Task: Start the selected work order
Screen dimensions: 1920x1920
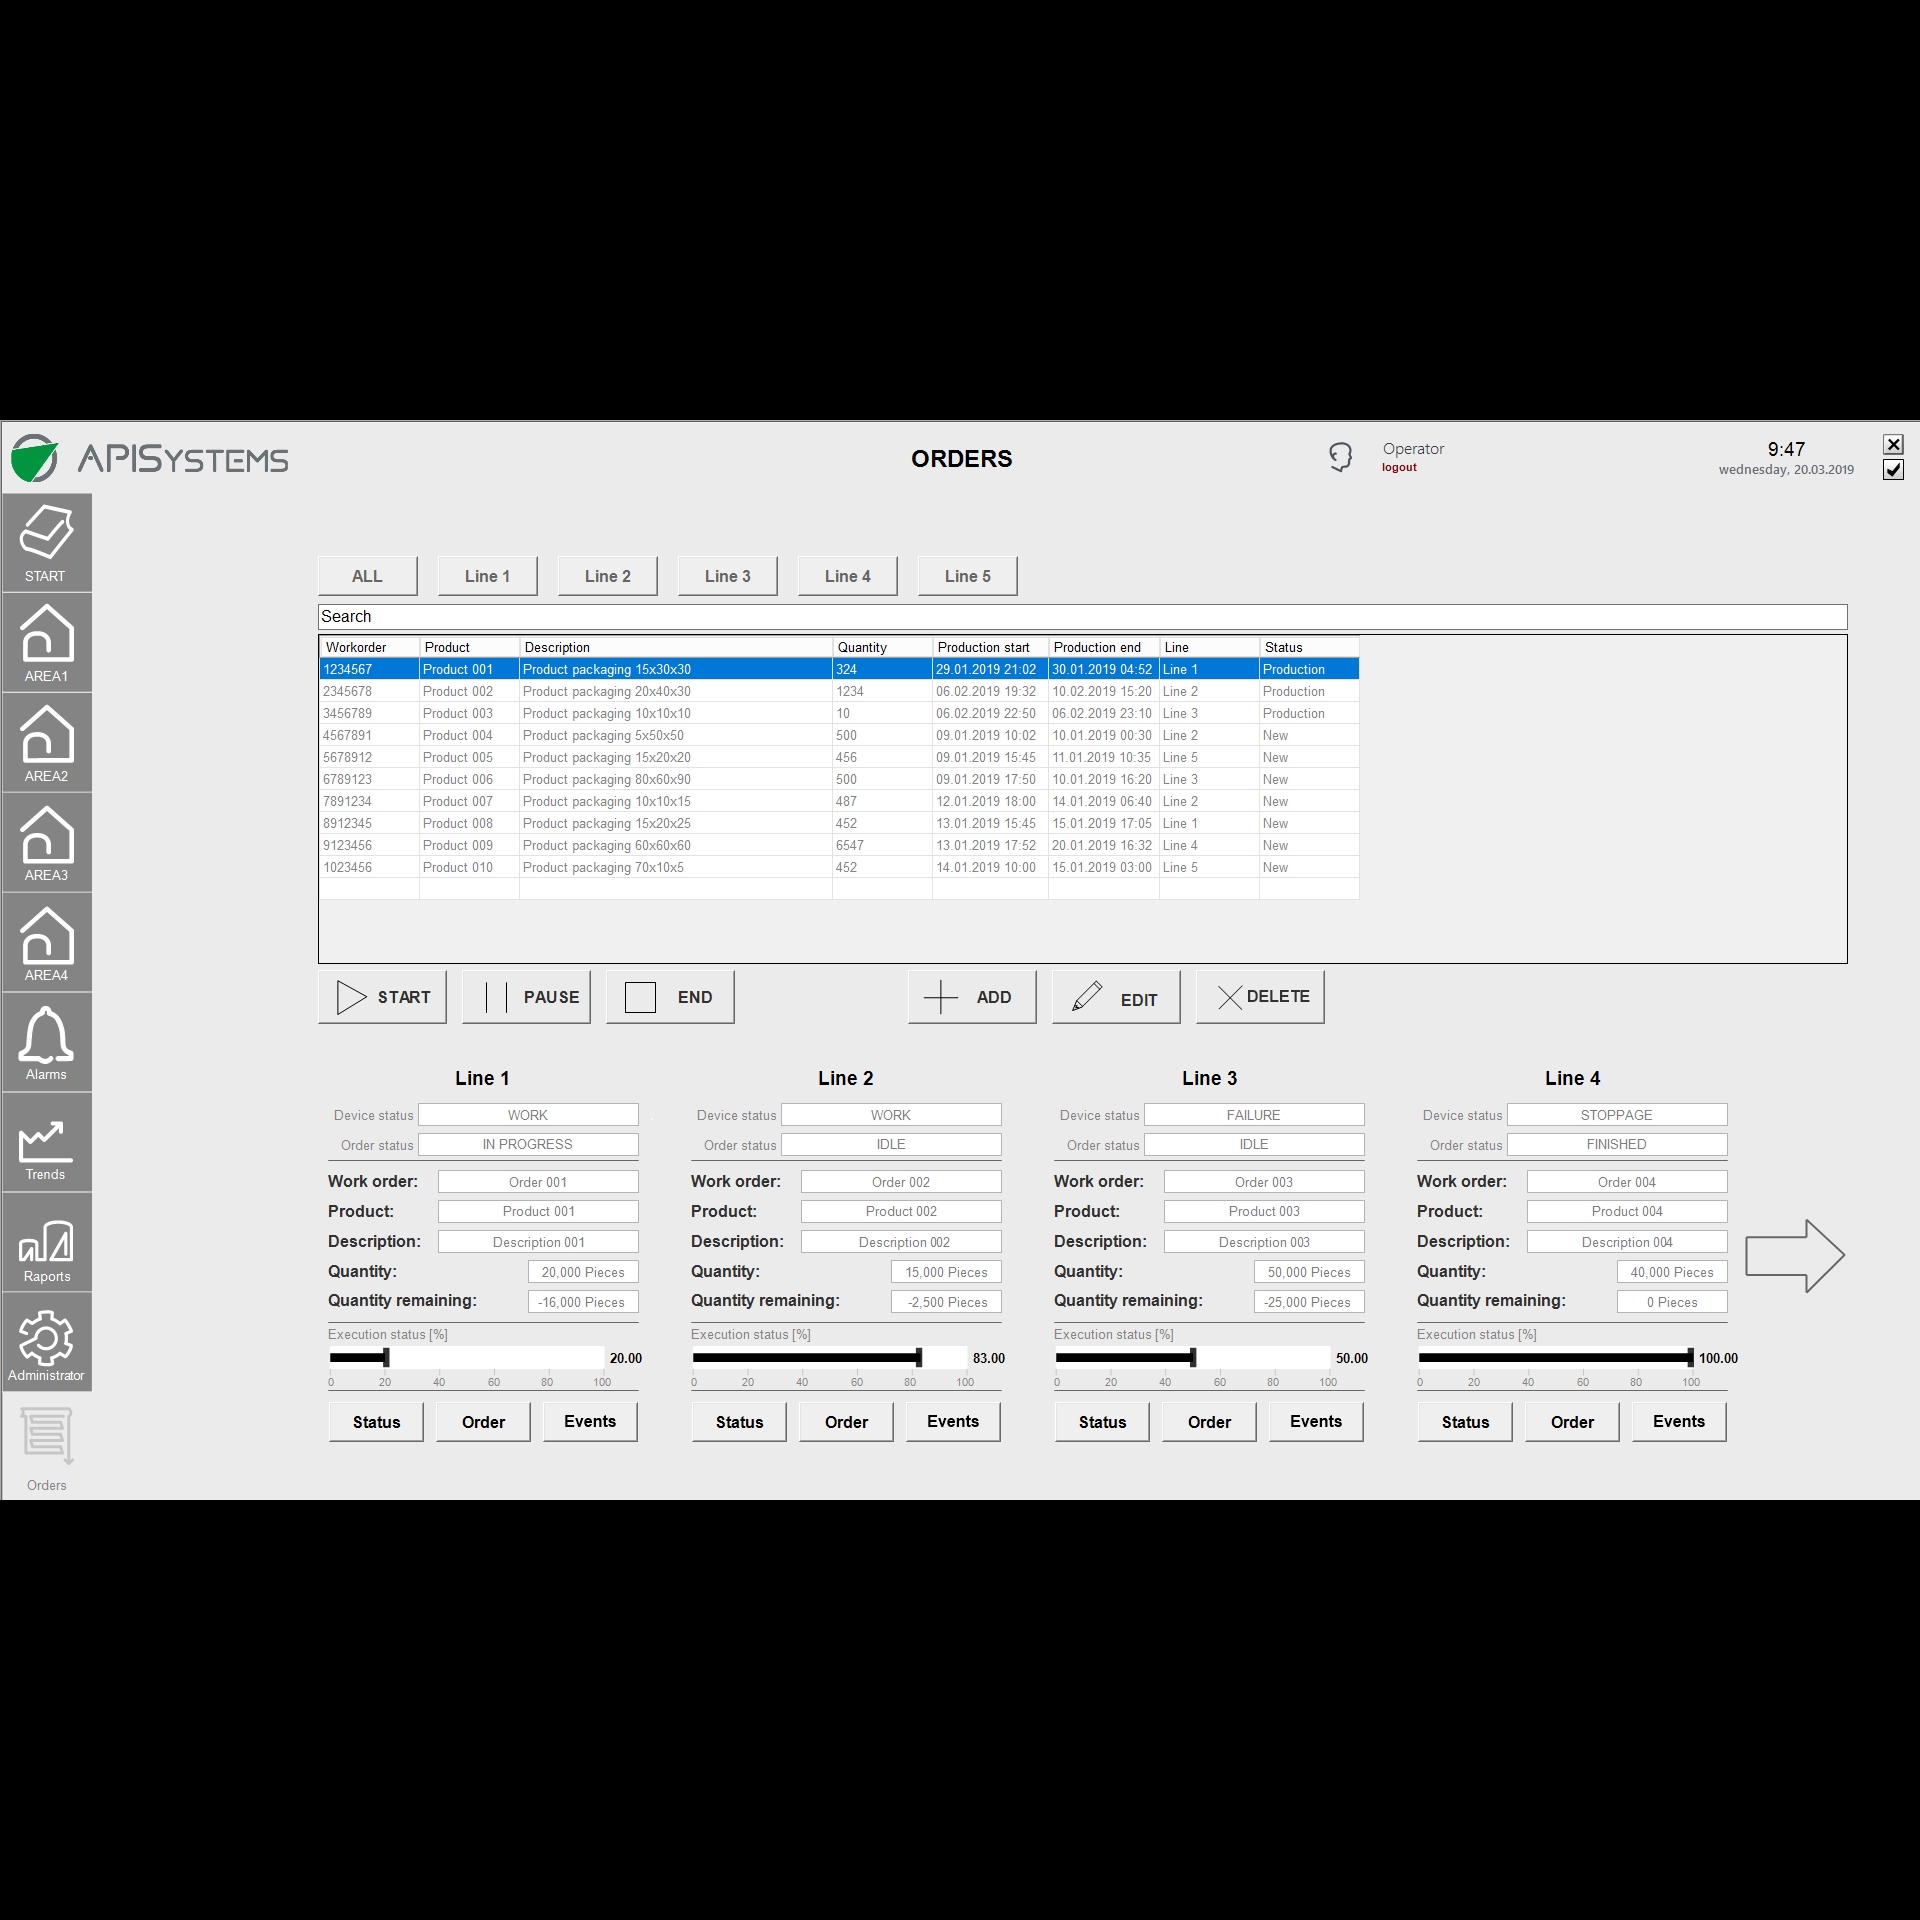Action: pos(382,996)
